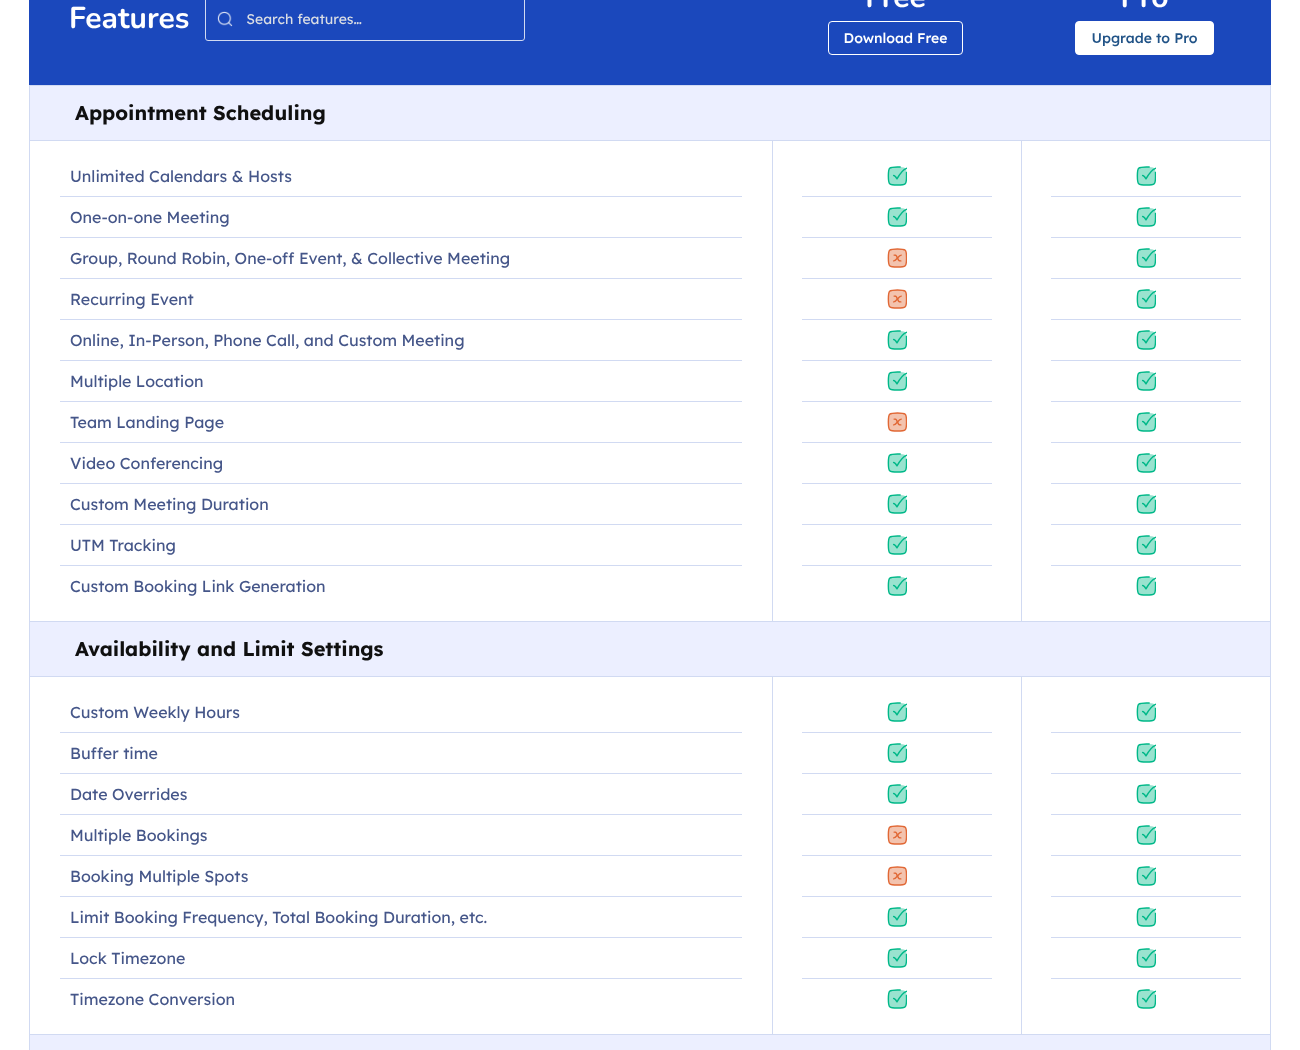Click Free column checkmark for Lock Timezone
Screen dimensions: 1300x1050
pos(898,958)
